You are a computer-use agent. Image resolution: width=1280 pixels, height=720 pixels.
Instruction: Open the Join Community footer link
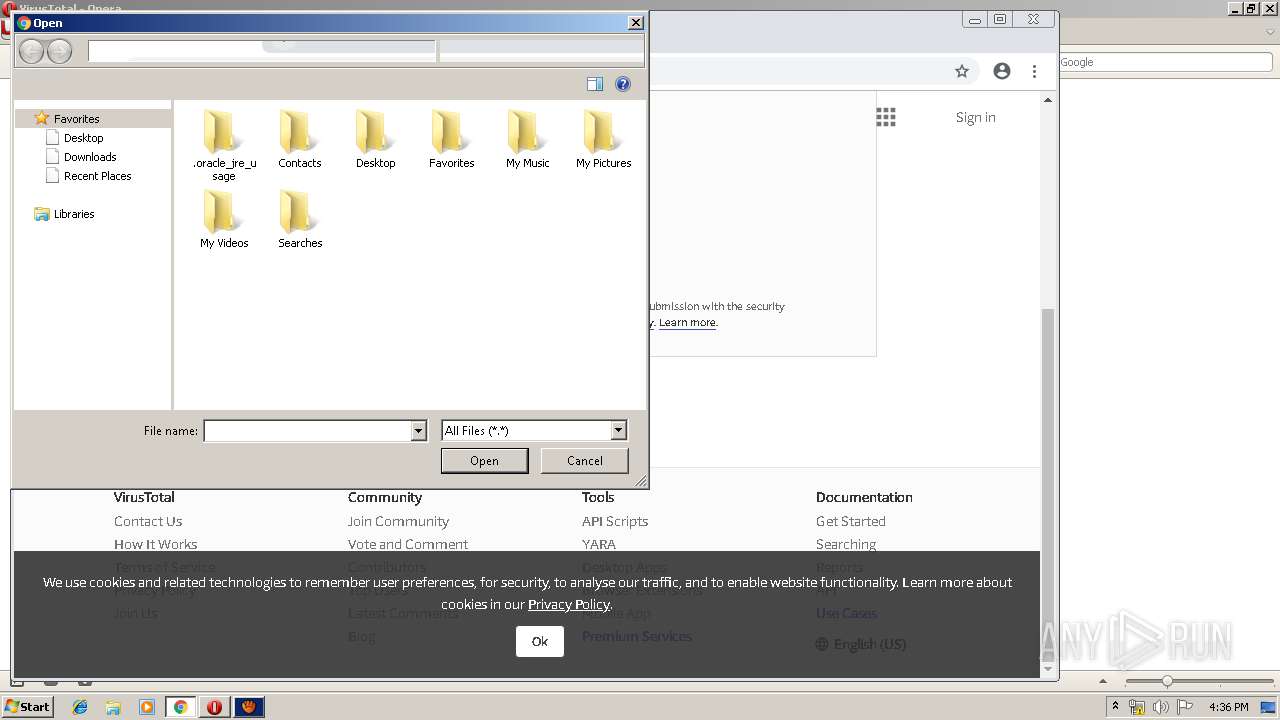398,521
